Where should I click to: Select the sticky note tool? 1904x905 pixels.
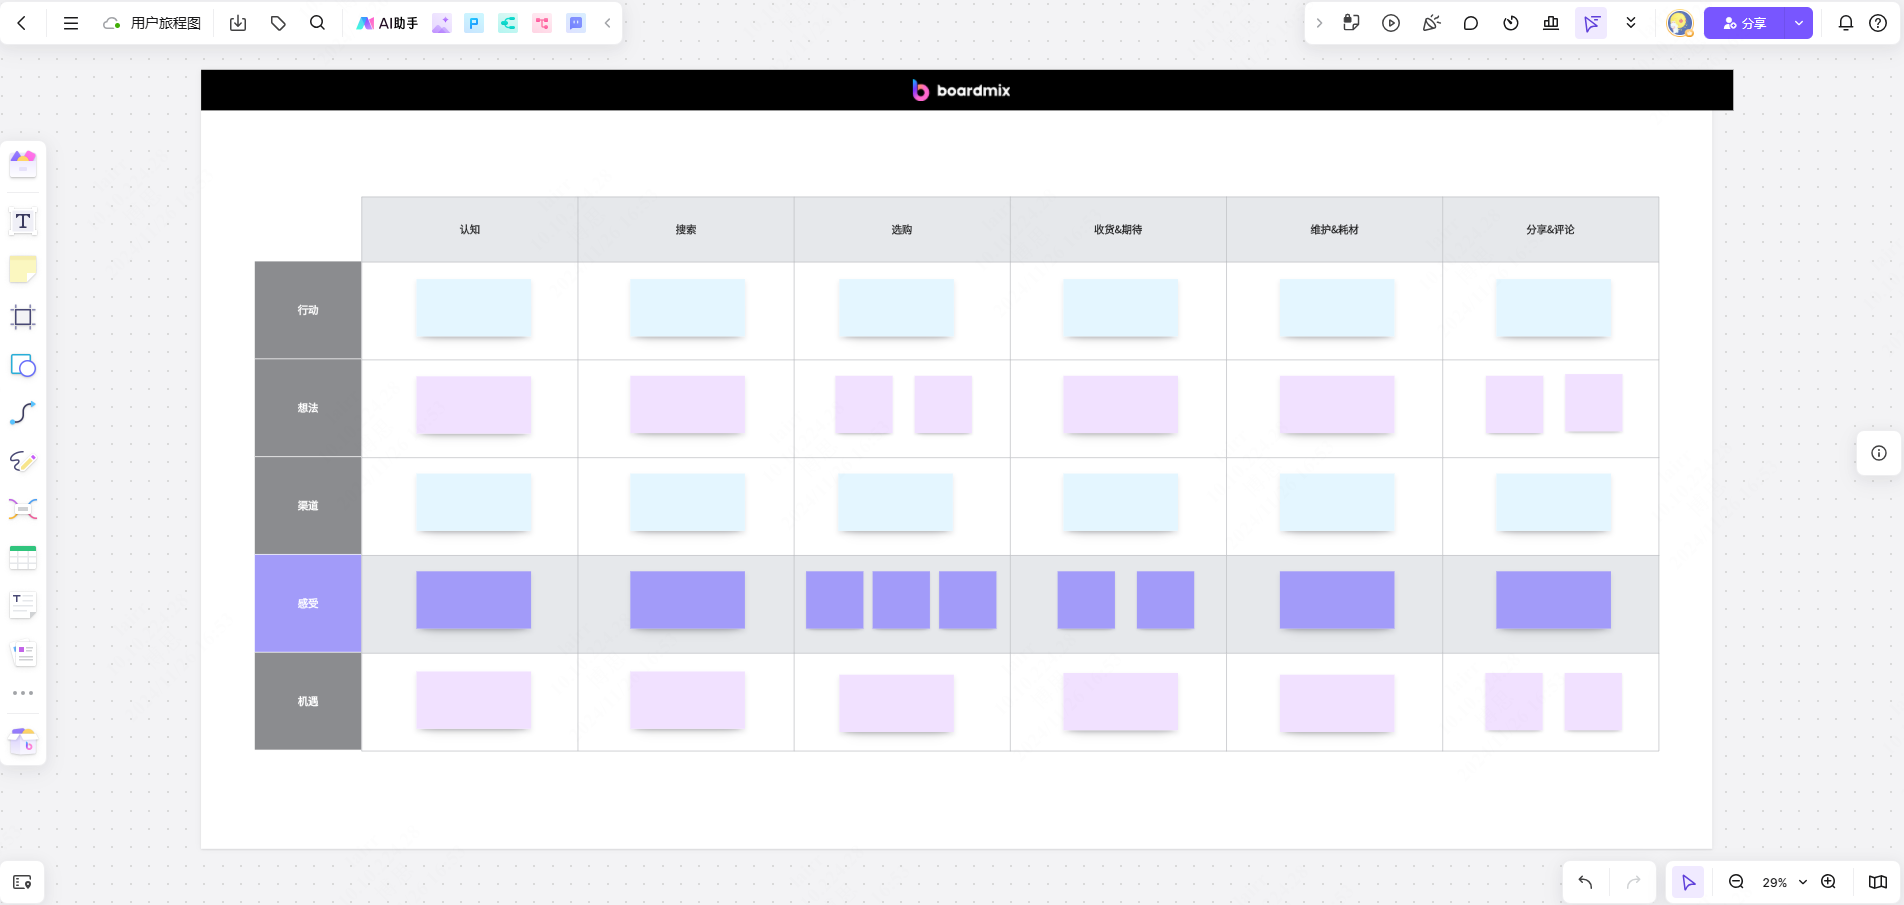click(x=23, y=269)
